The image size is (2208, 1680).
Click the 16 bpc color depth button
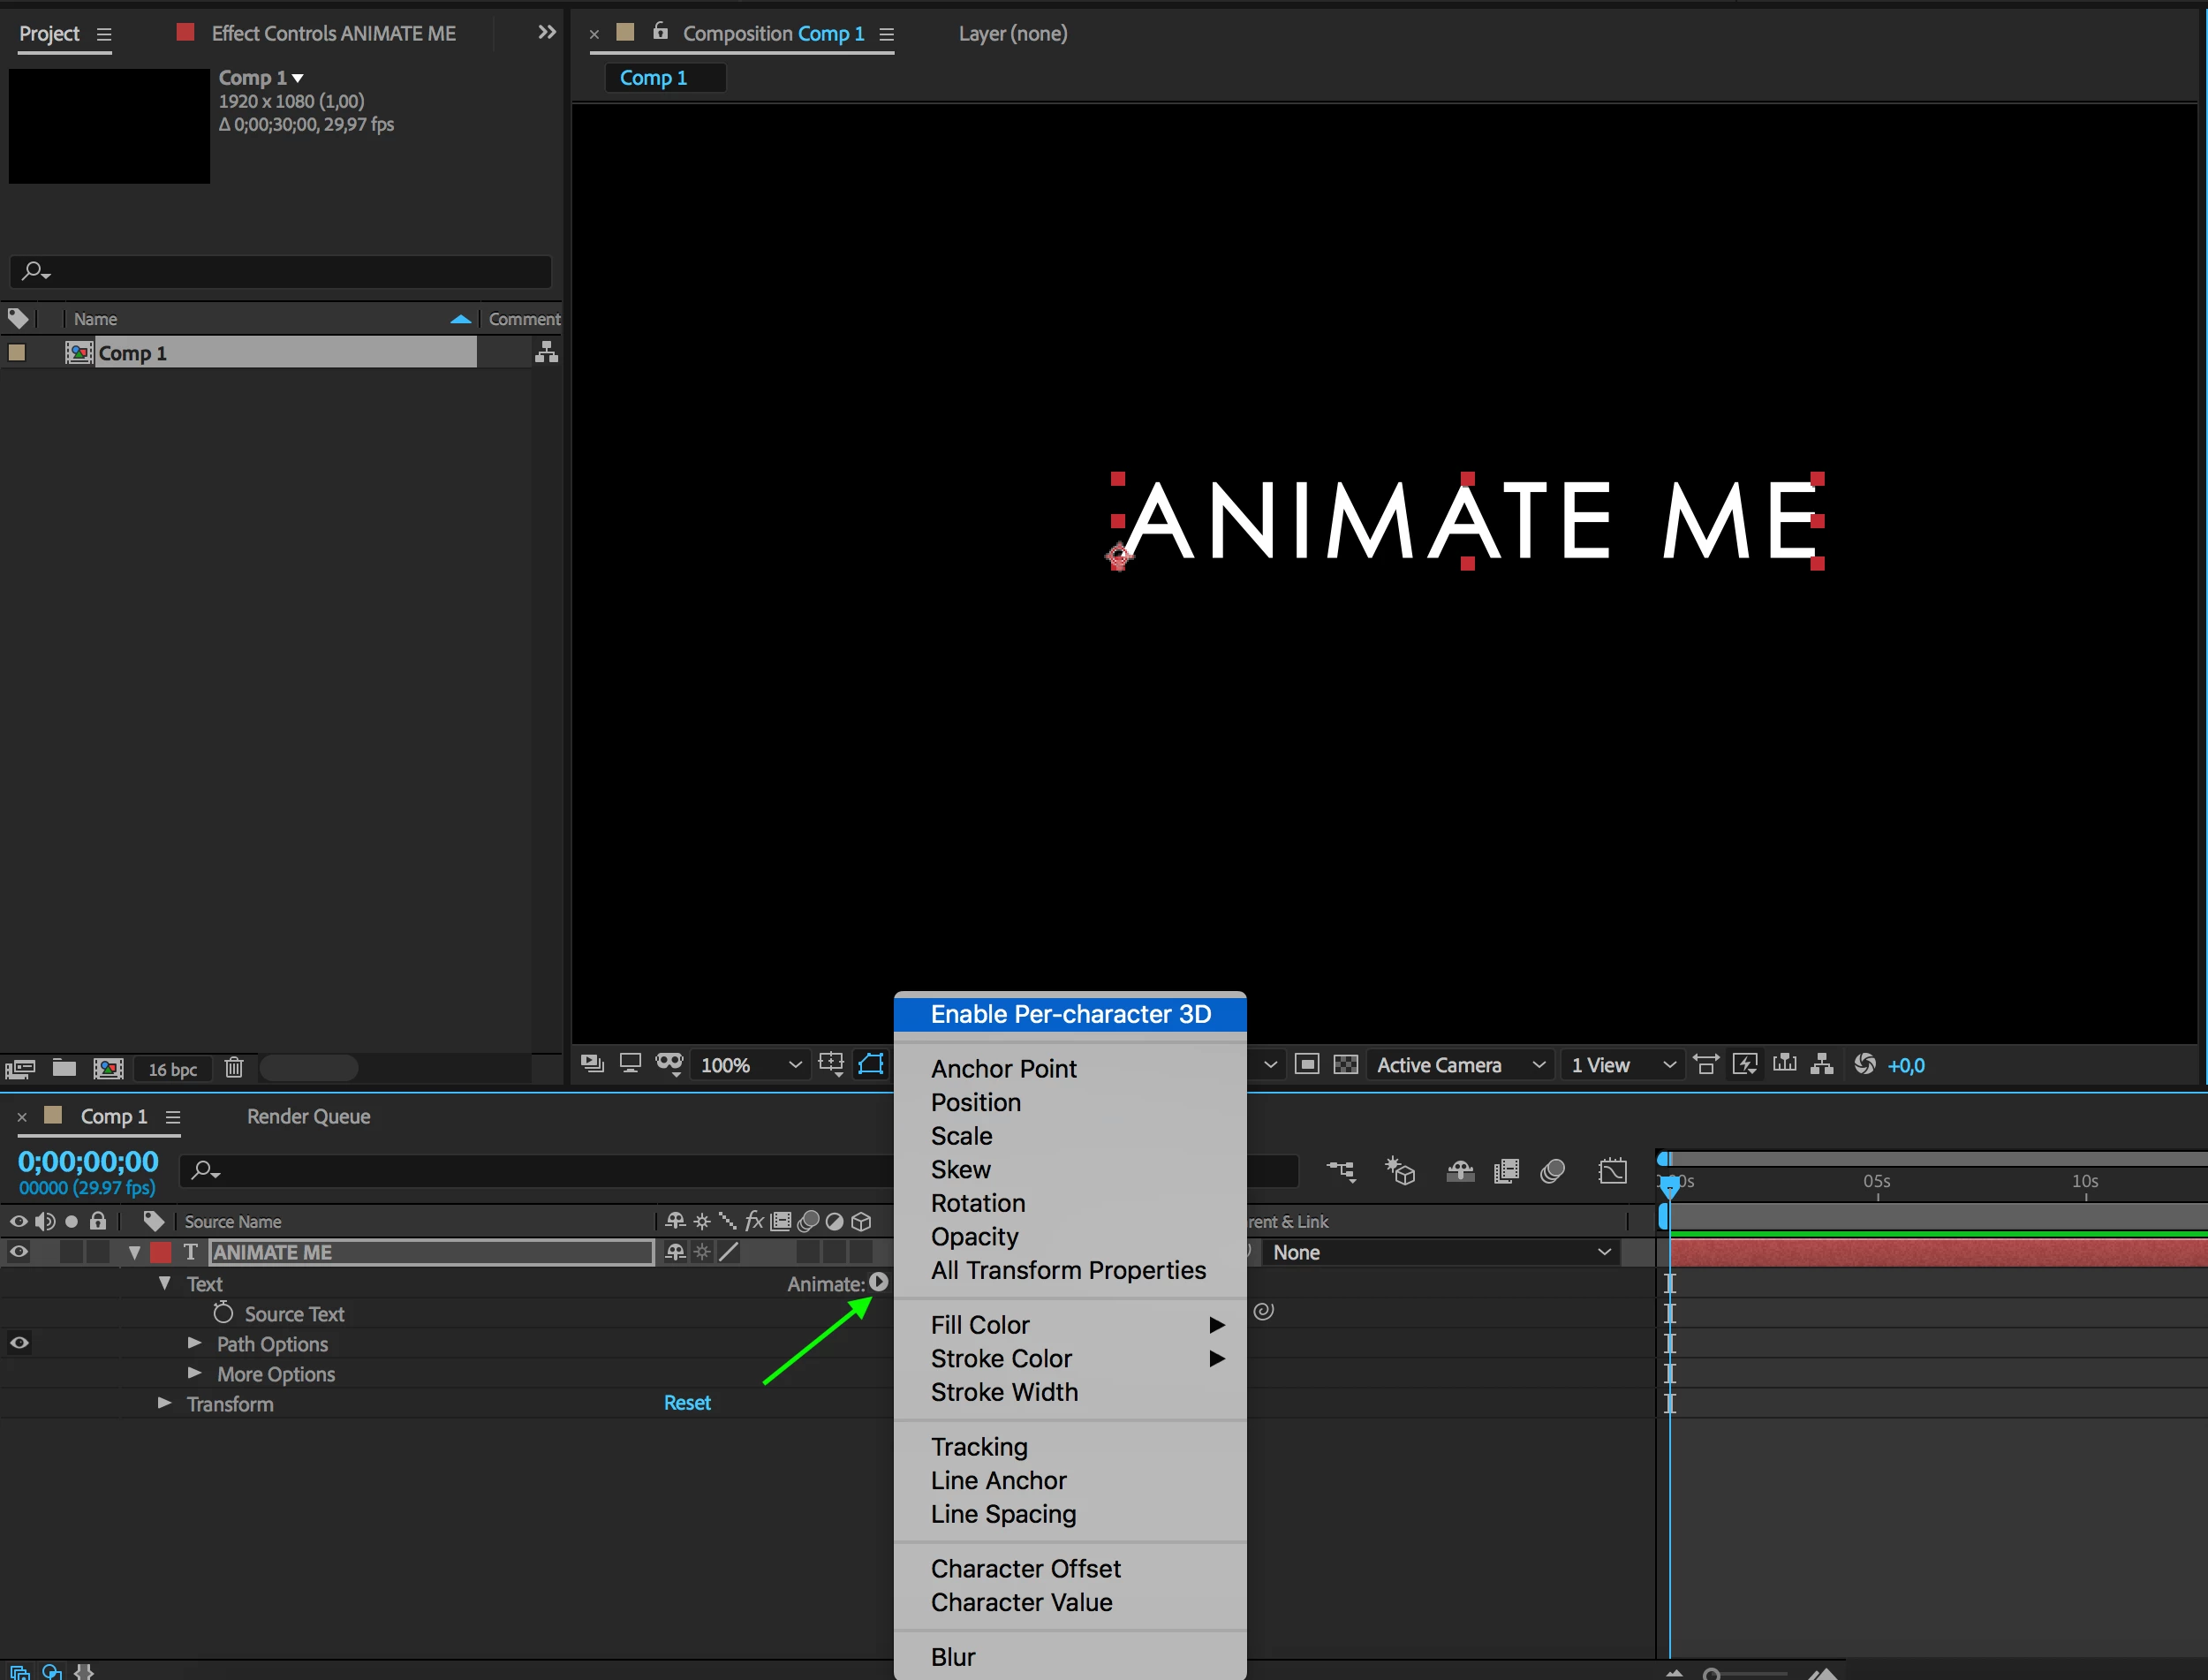173,1069
